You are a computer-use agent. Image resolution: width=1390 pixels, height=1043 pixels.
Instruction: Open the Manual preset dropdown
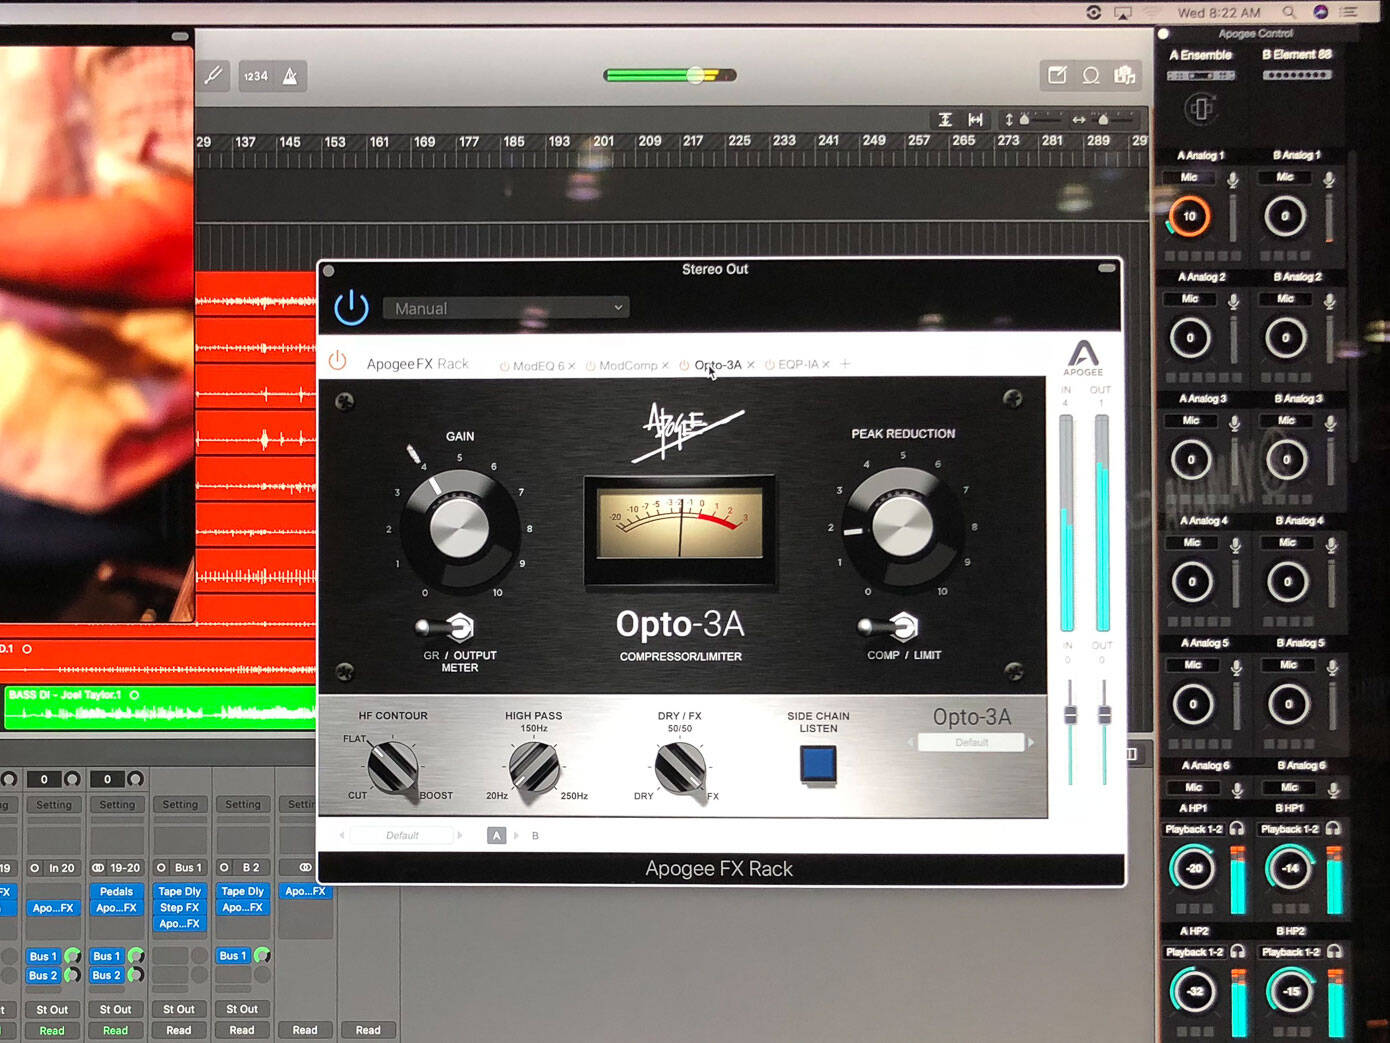click(x=506, y=308)
